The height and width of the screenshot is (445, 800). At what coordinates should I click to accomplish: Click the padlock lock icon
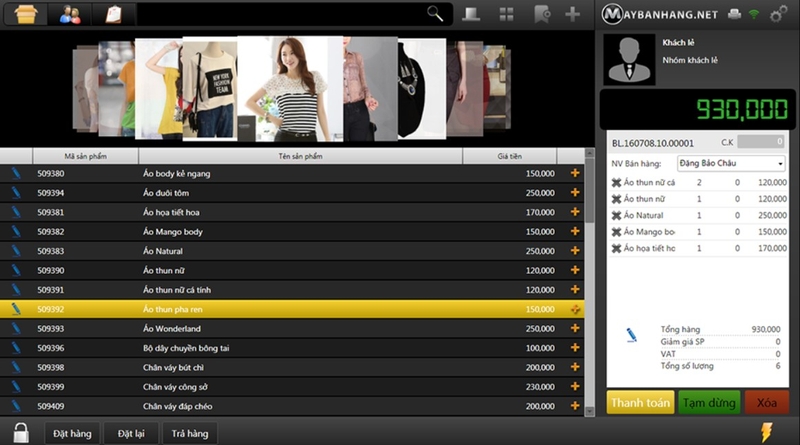21,433
